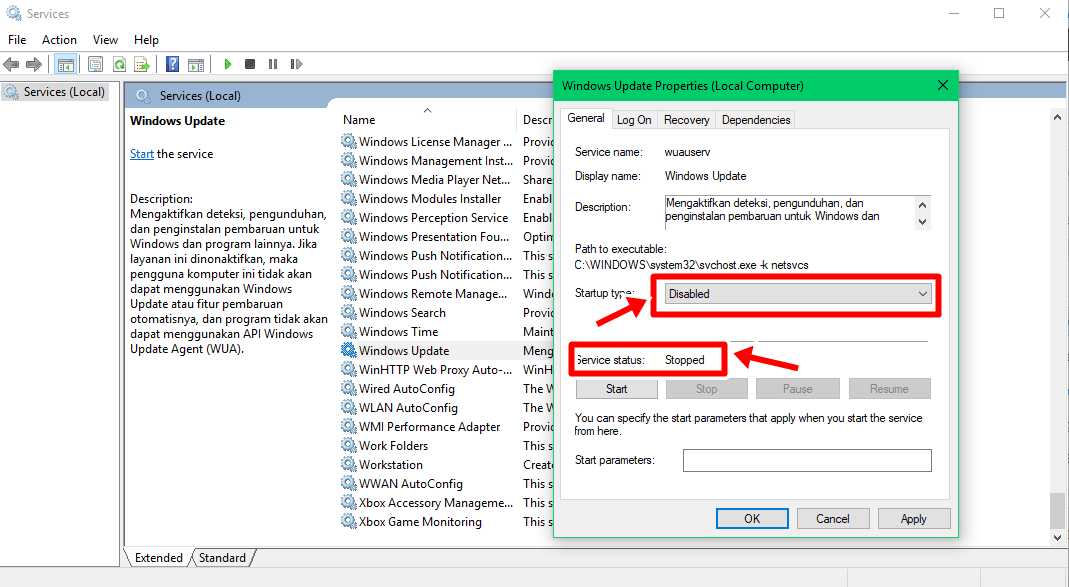Click the Back arrow in the toolbar
1069x587 pixels.
pyautogui.click(x=11, y=64)
